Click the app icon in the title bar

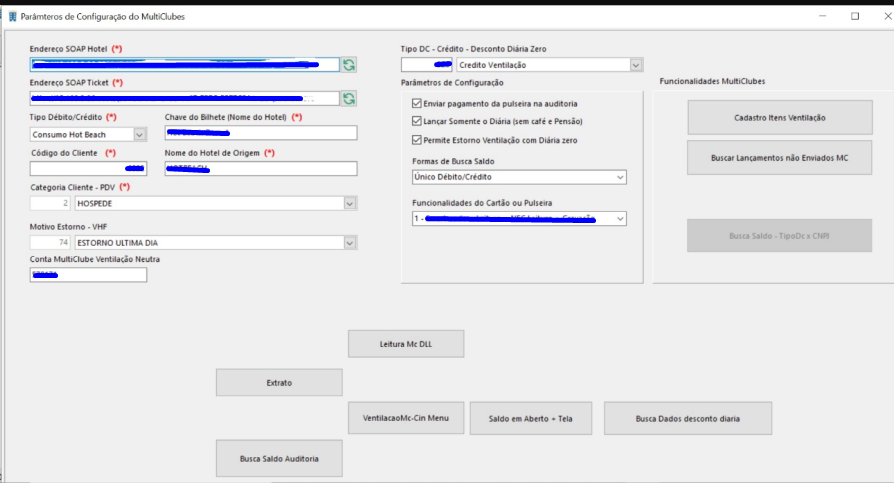coord(13,17)
